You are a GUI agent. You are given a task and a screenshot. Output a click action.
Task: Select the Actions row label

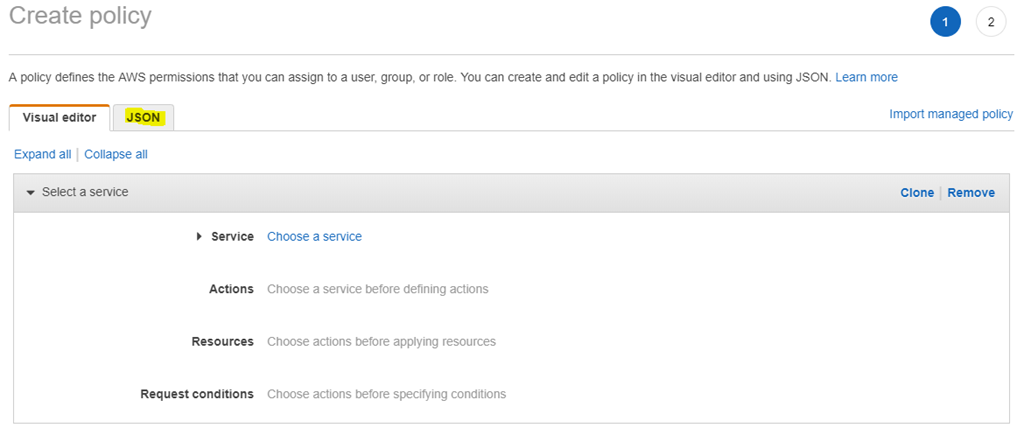pos(231,289)
